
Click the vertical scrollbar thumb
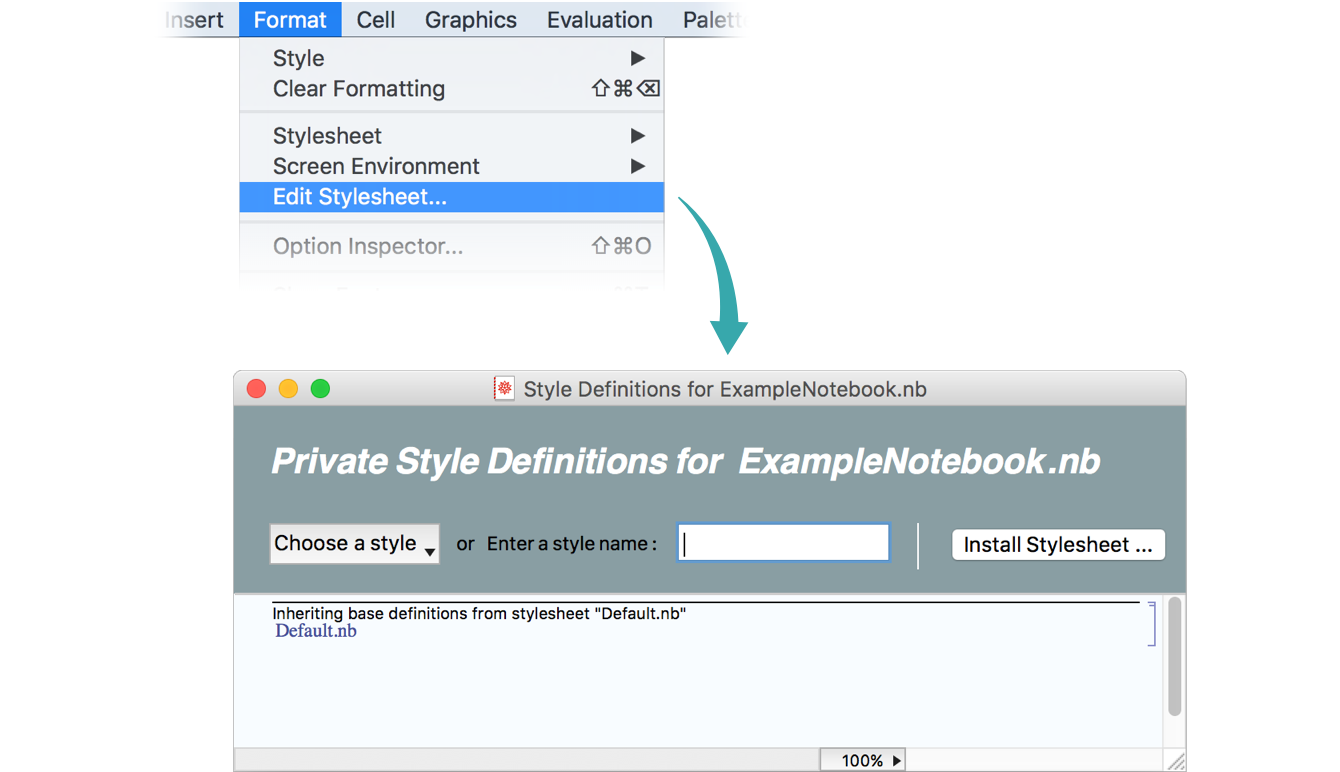1175,656
